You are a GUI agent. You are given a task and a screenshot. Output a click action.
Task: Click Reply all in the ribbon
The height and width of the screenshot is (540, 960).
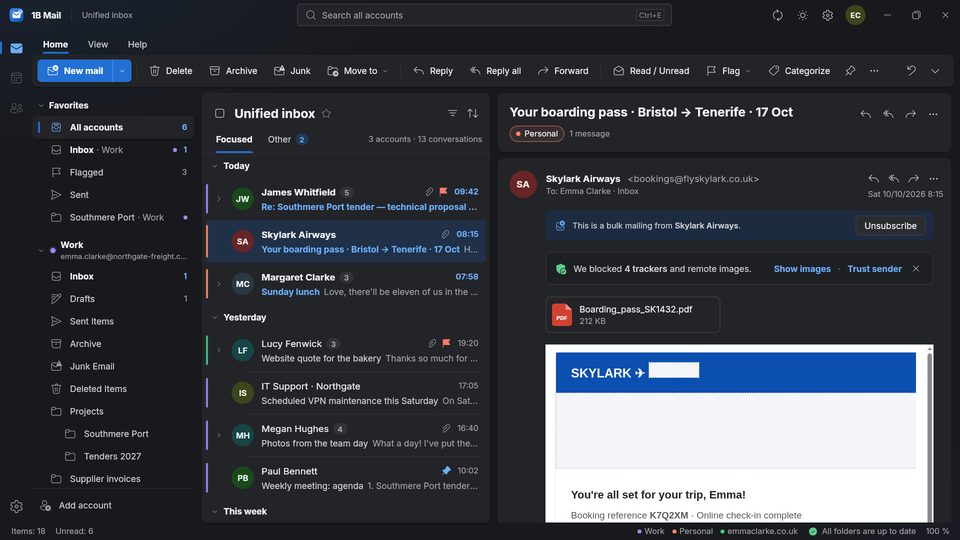(495, 71)
